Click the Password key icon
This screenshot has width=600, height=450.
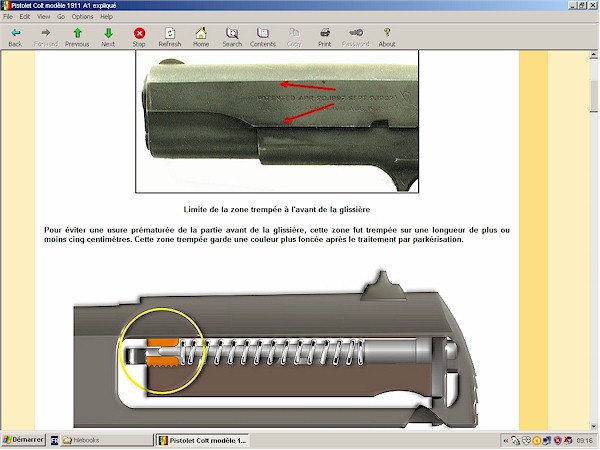coord(356,33)
